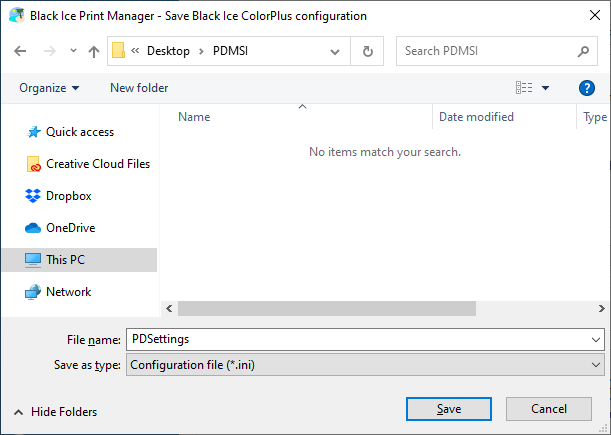Open the Organize menu
The width and height of the screenshot is (611, 435).
49,88
